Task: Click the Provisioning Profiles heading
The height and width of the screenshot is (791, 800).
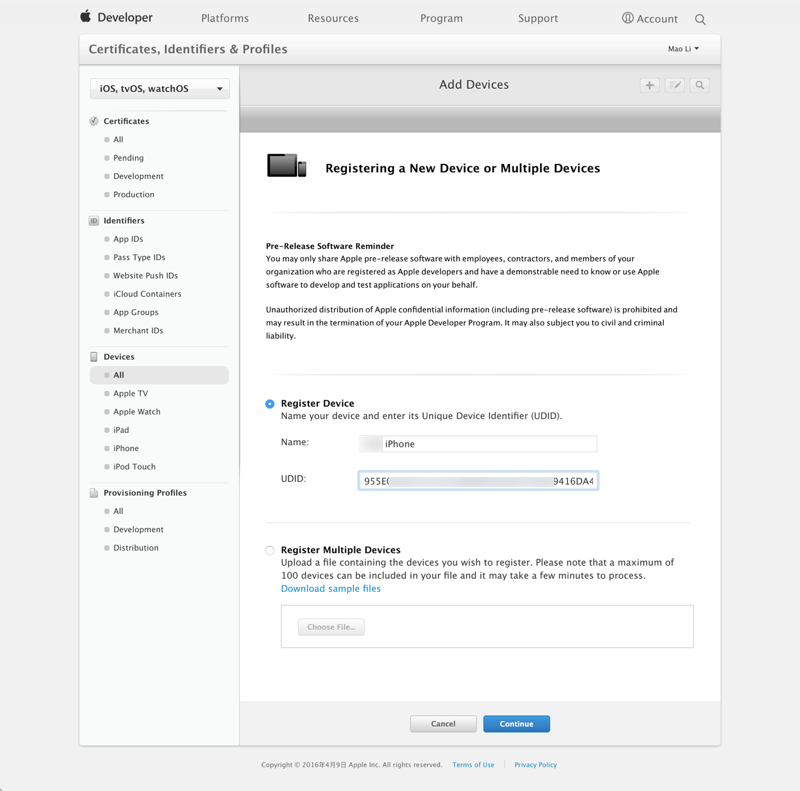Action: coord(145,493)
